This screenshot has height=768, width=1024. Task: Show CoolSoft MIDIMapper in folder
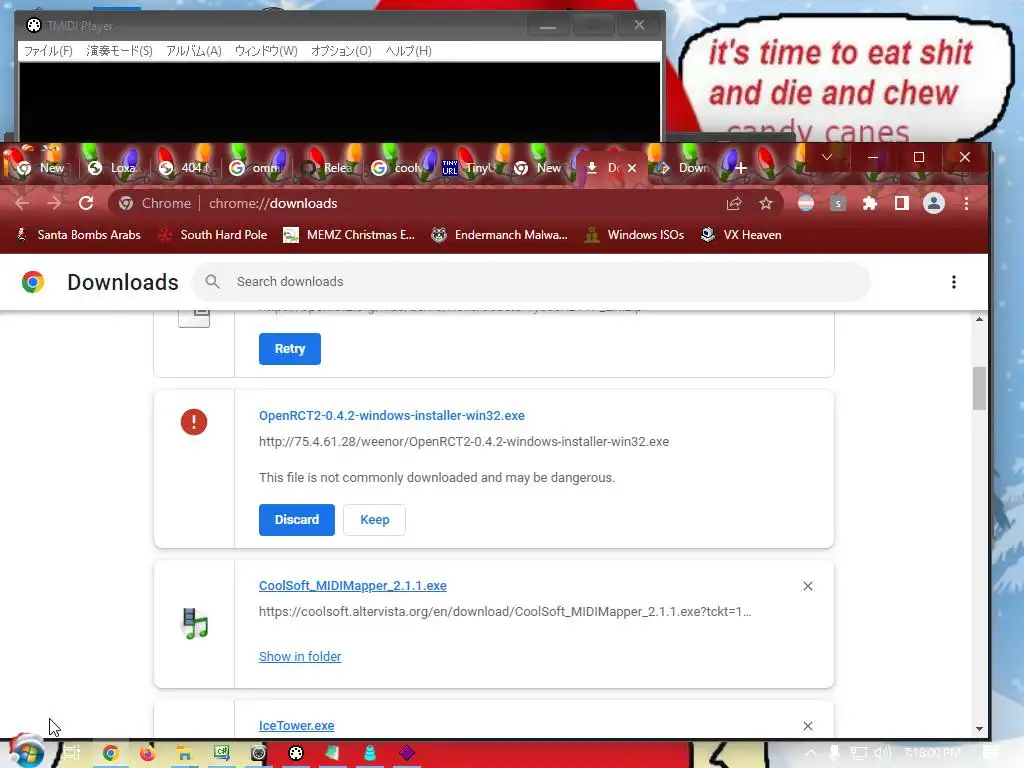300,656
